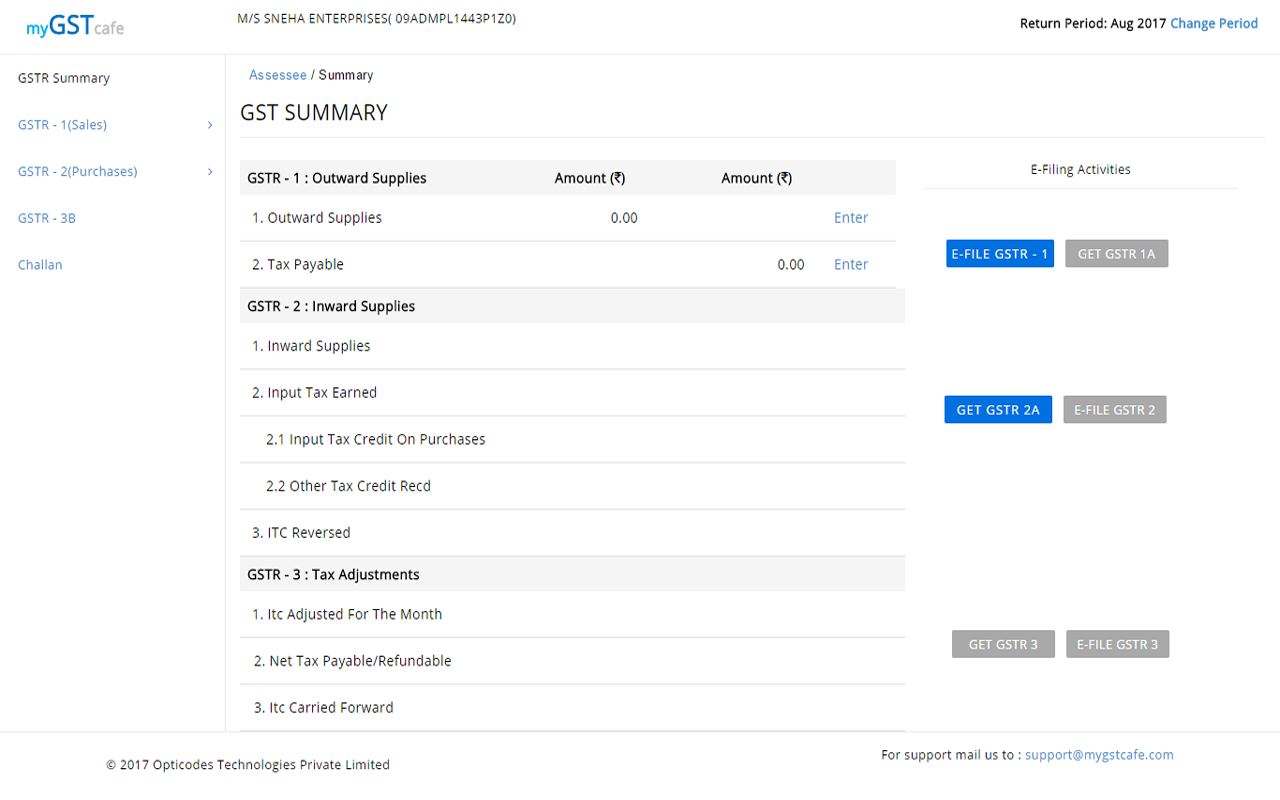
Task: Open GSTR Summary in the sidebar
Action: click(64, 78)
